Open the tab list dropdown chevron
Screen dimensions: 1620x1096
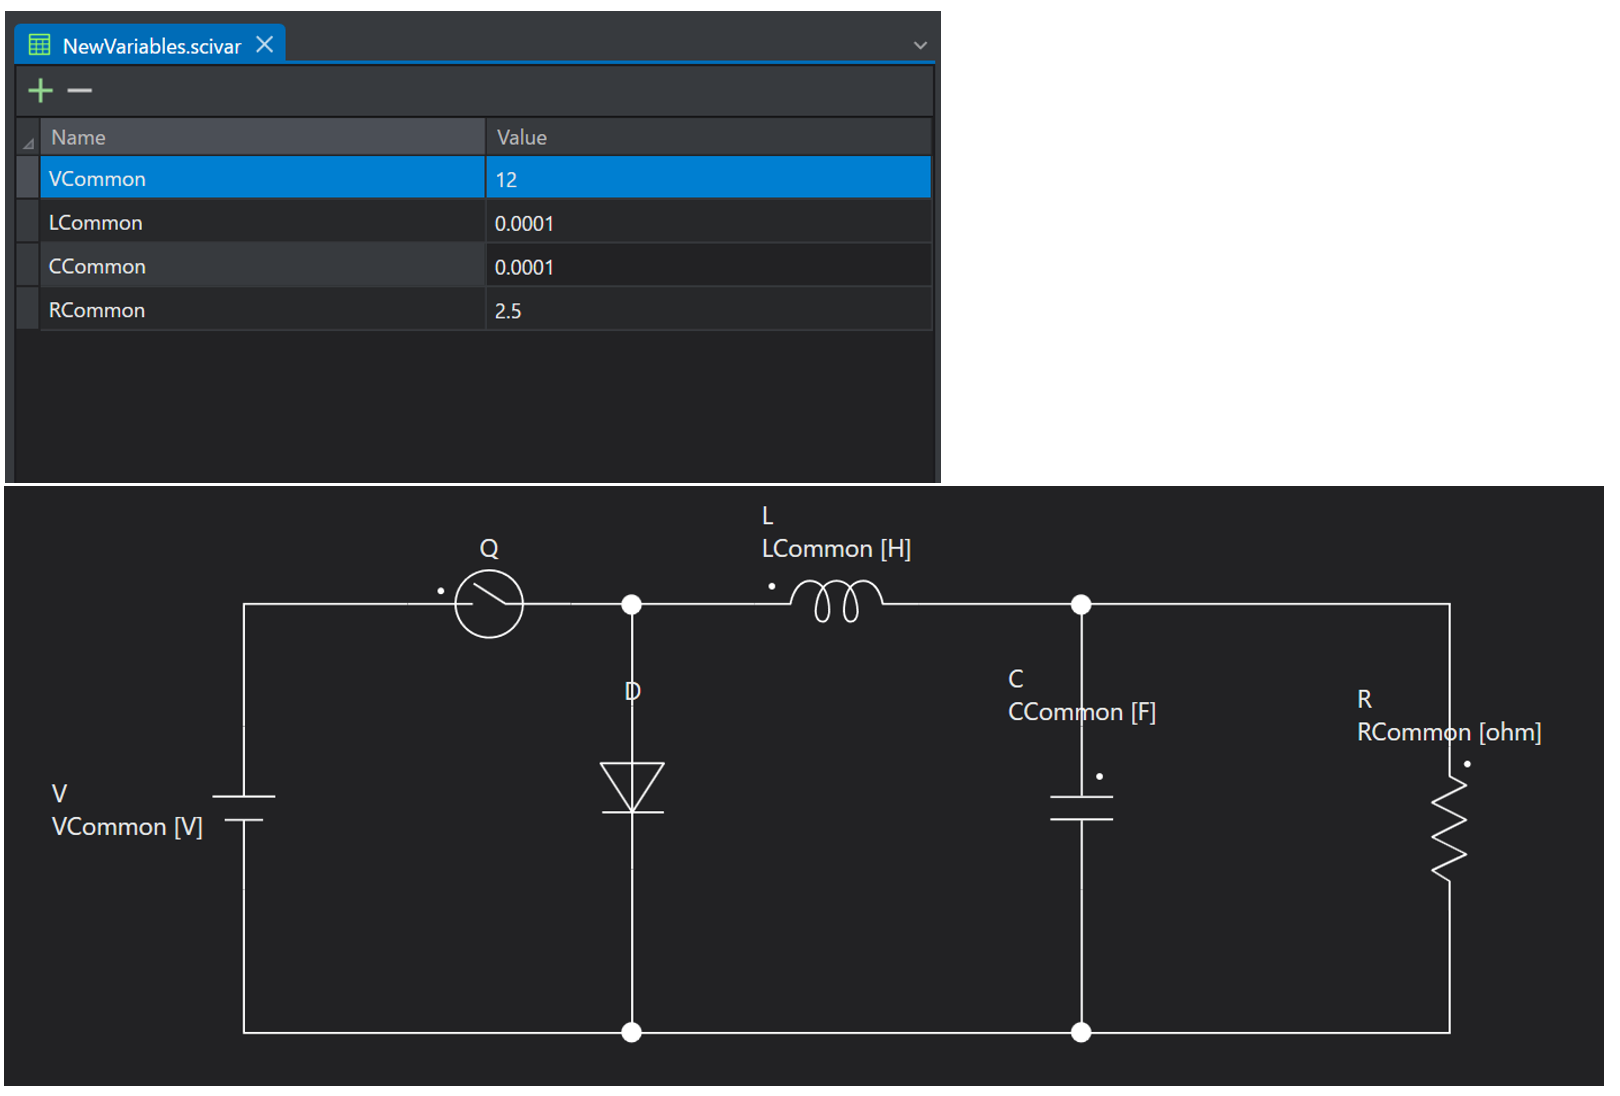pos(920,45)
